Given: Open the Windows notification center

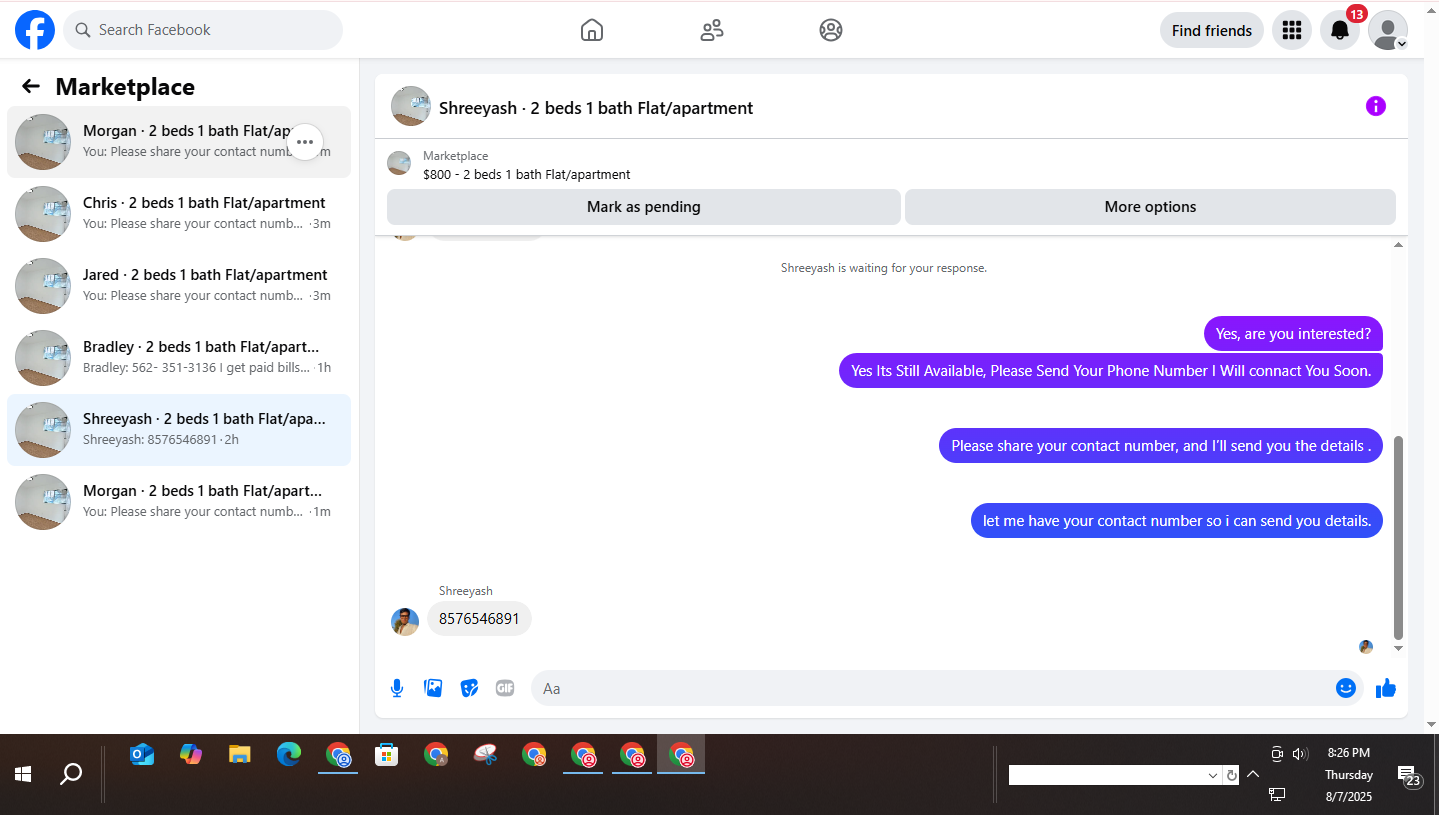Looking at the screenshot, I should (1410, 777).
